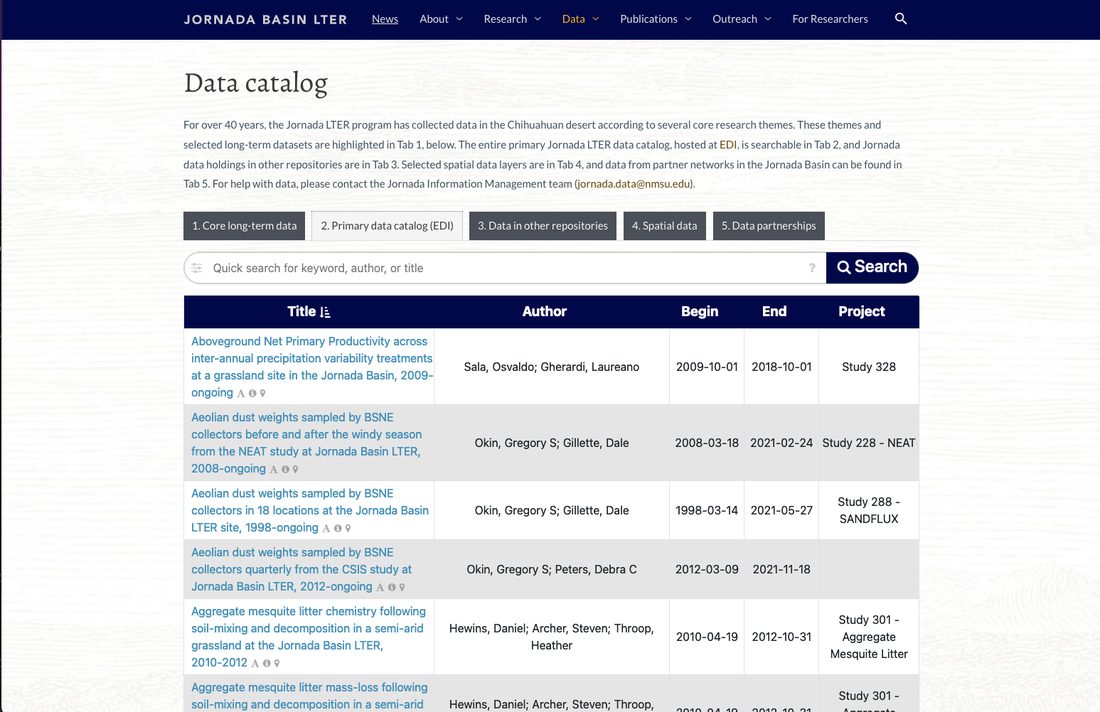Click info icon for mesquite litter chemistry dataset

pyautogui.click(x=267, y=663)
